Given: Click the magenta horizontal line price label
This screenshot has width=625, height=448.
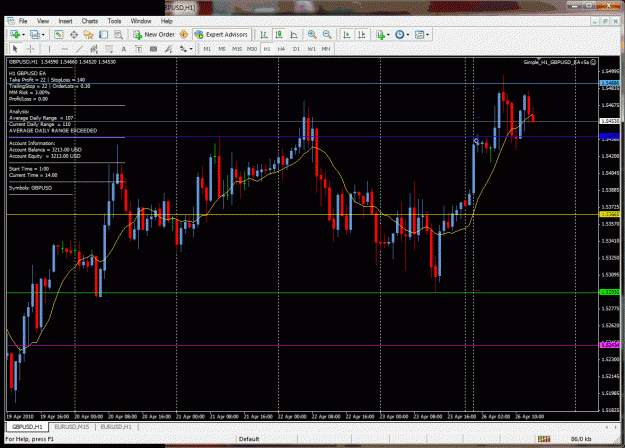Looking at the screenshot, I should tap(610, 345).
